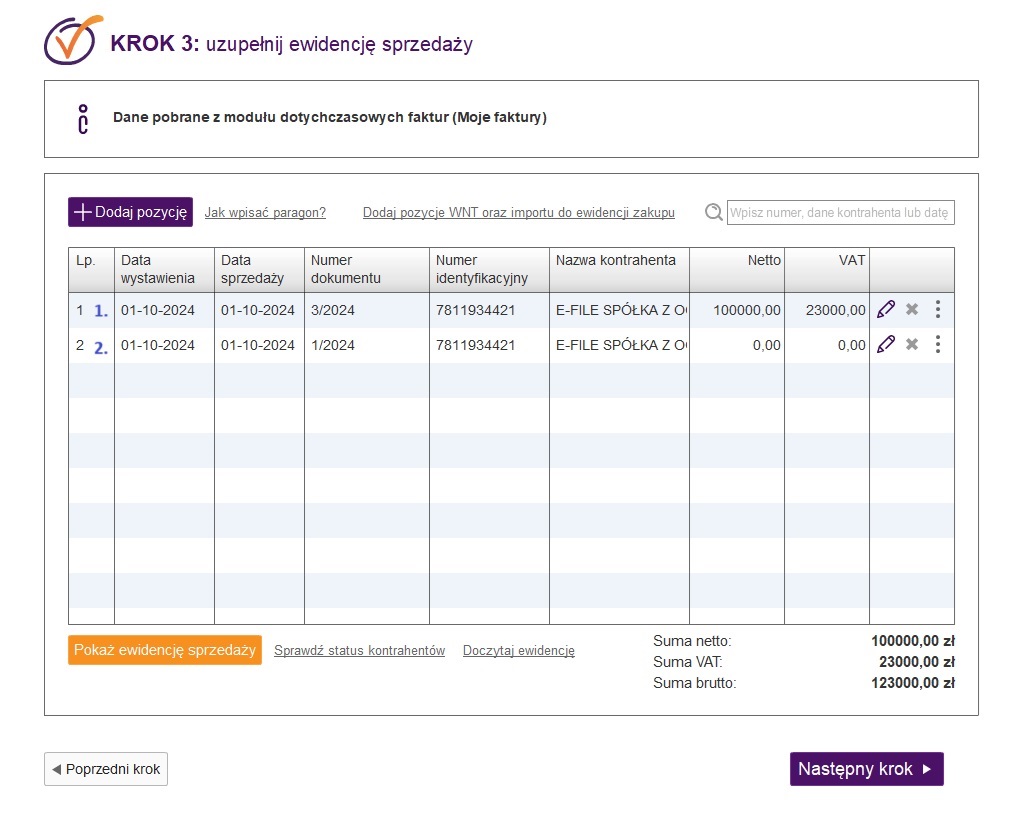
Task: Click the checkmark logo beside KROK 3
Action: click(x=73, y=40)
